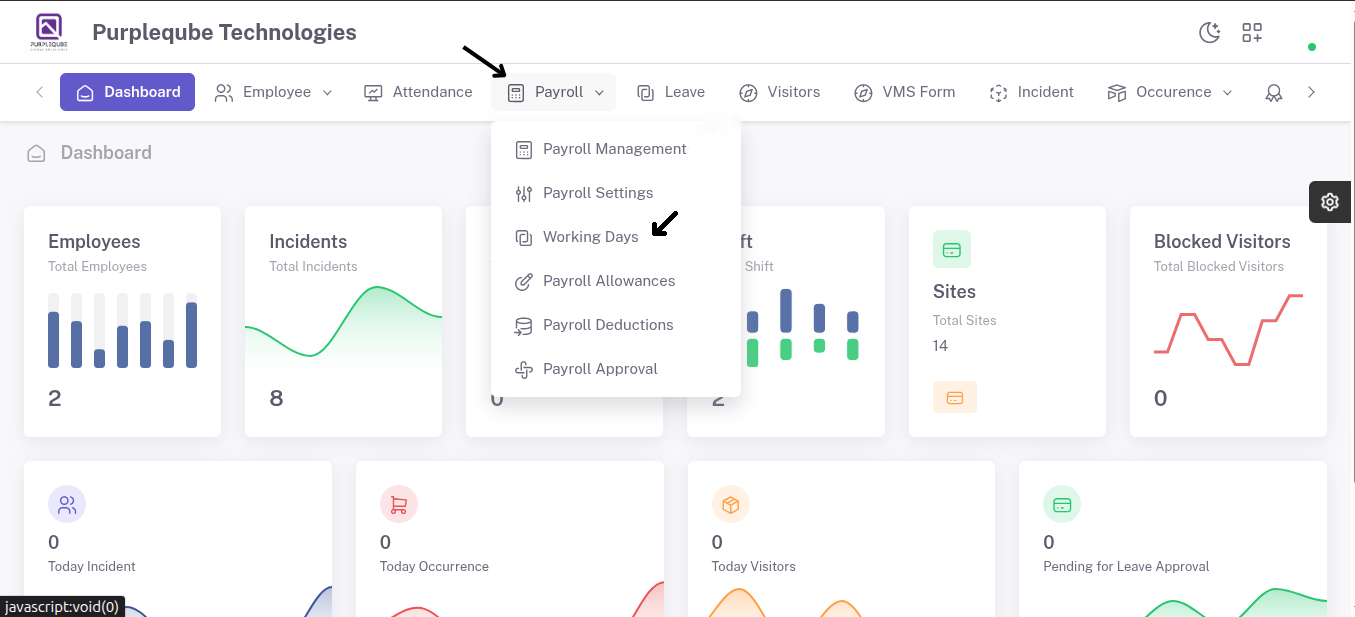The image size is (1355, 617).
Task: Click Purpleqube Technologies title
Action: point(224,32)
